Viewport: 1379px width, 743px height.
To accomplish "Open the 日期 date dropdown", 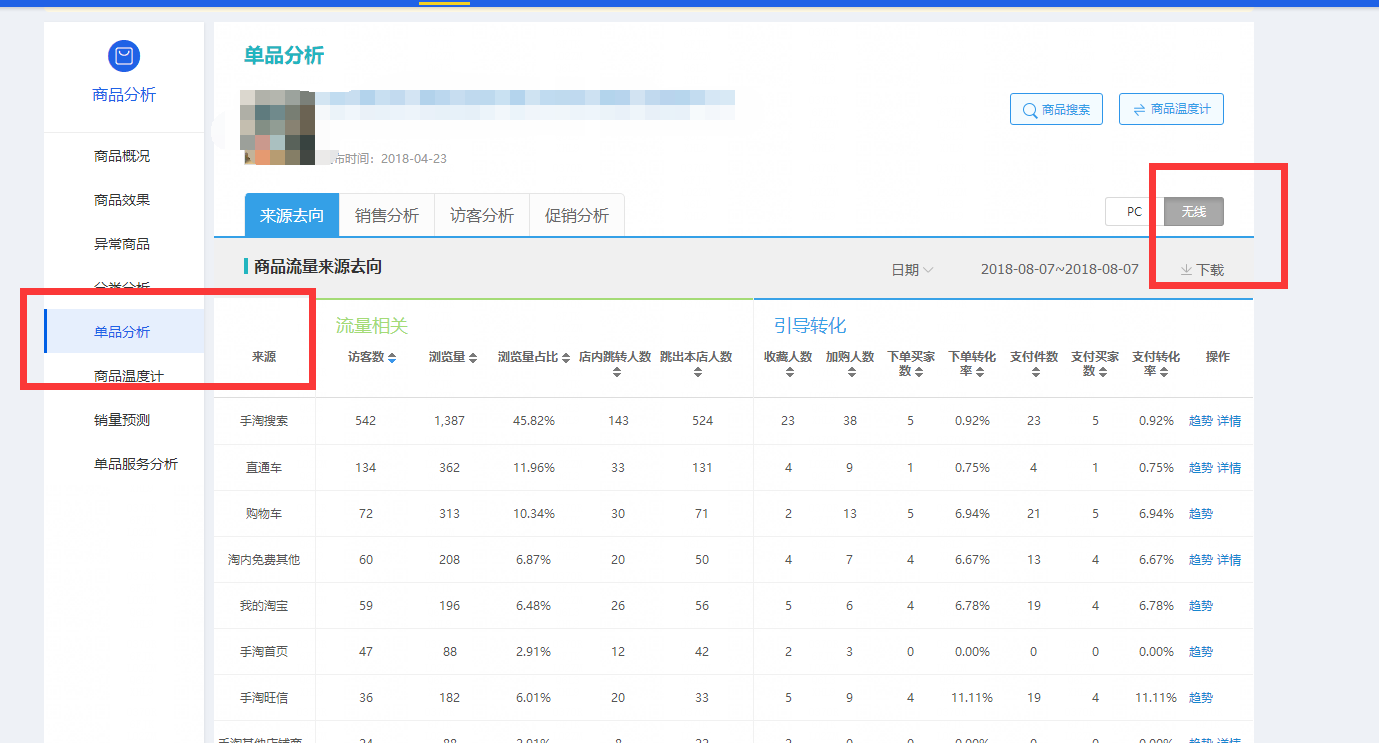I will click(910, 268).
